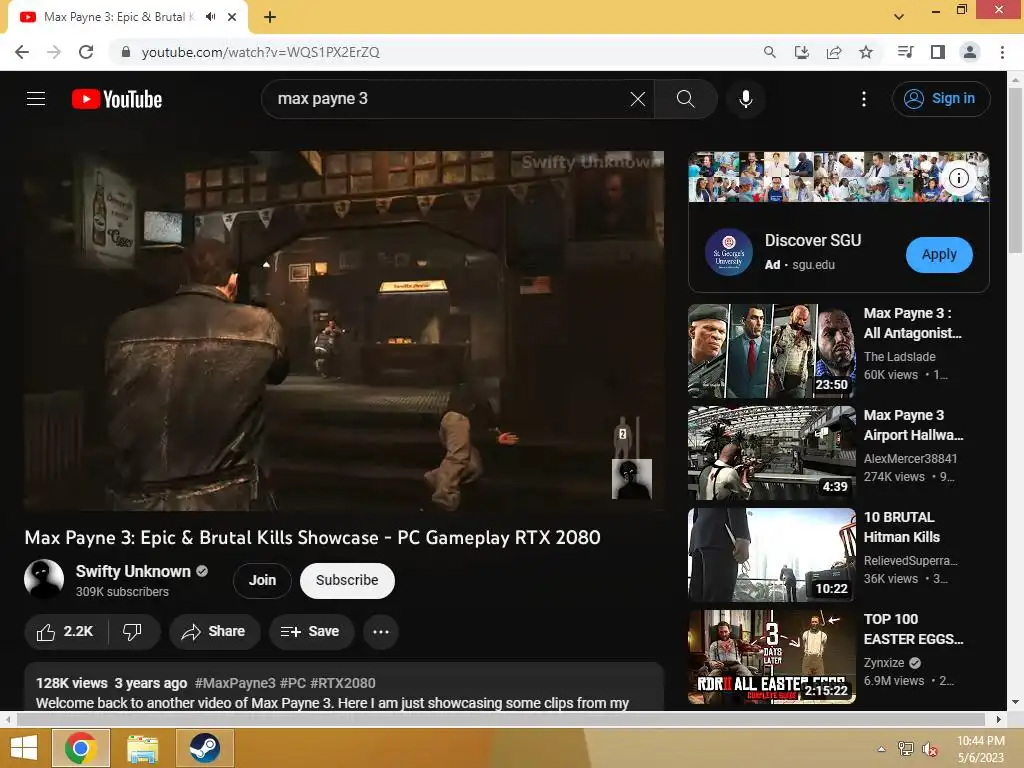Go forward in browser history

[54, 52]
